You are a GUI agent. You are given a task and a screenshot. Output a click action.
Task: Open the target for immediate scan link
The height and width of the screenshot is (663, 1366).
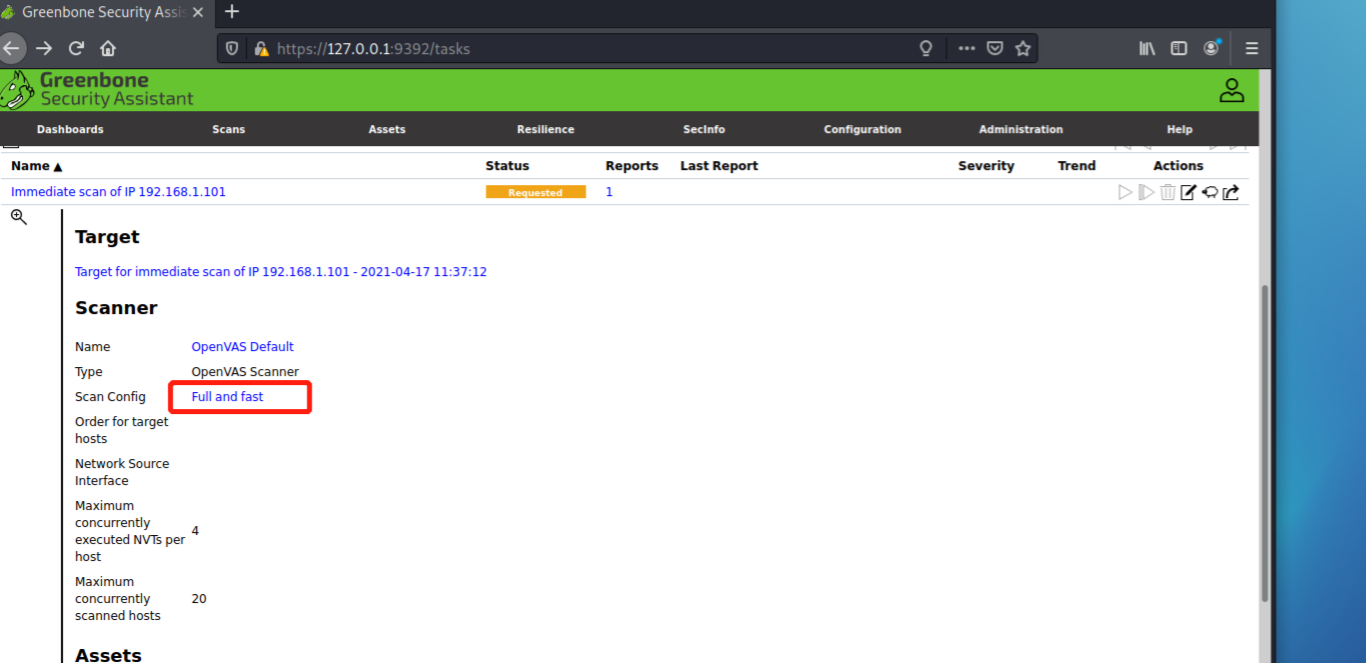281,272
